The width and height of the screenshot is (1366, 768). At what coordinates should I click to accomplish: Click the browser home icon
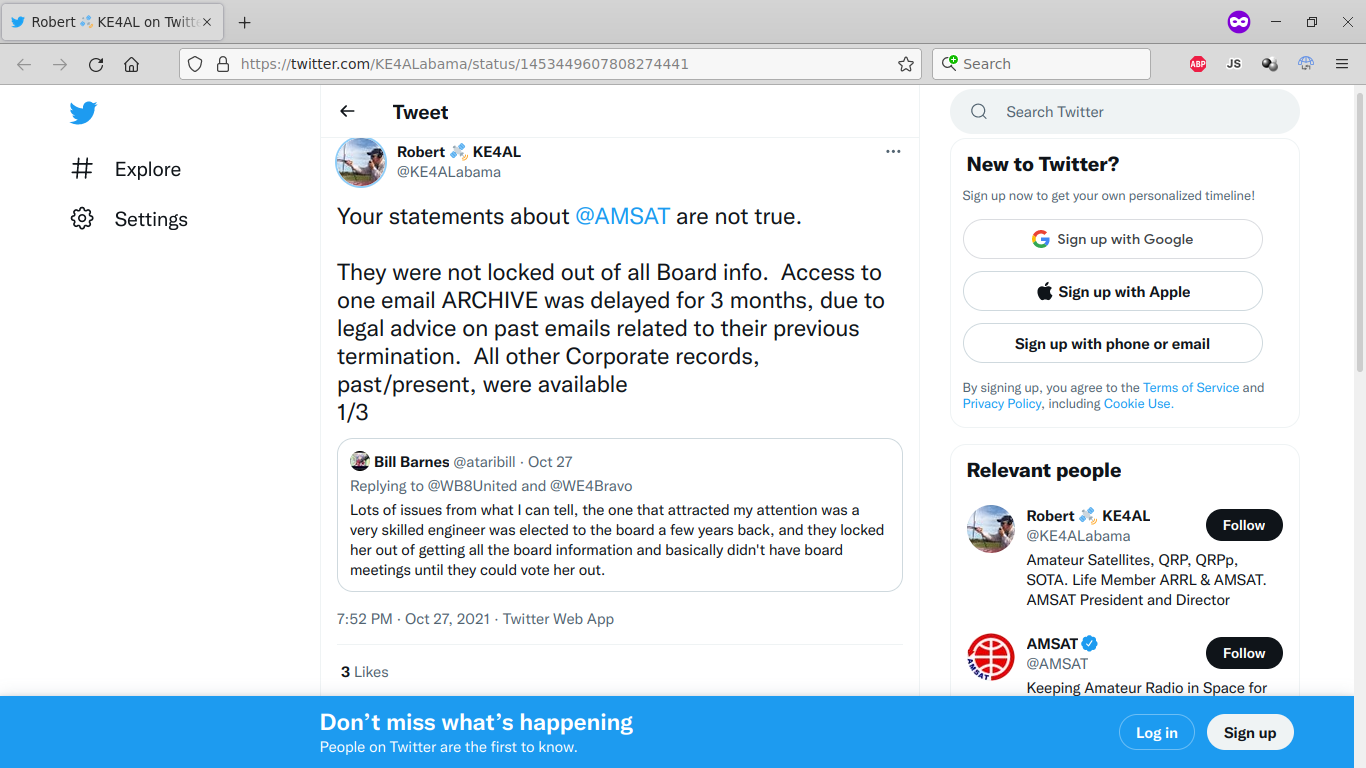(x=131, y=64)
